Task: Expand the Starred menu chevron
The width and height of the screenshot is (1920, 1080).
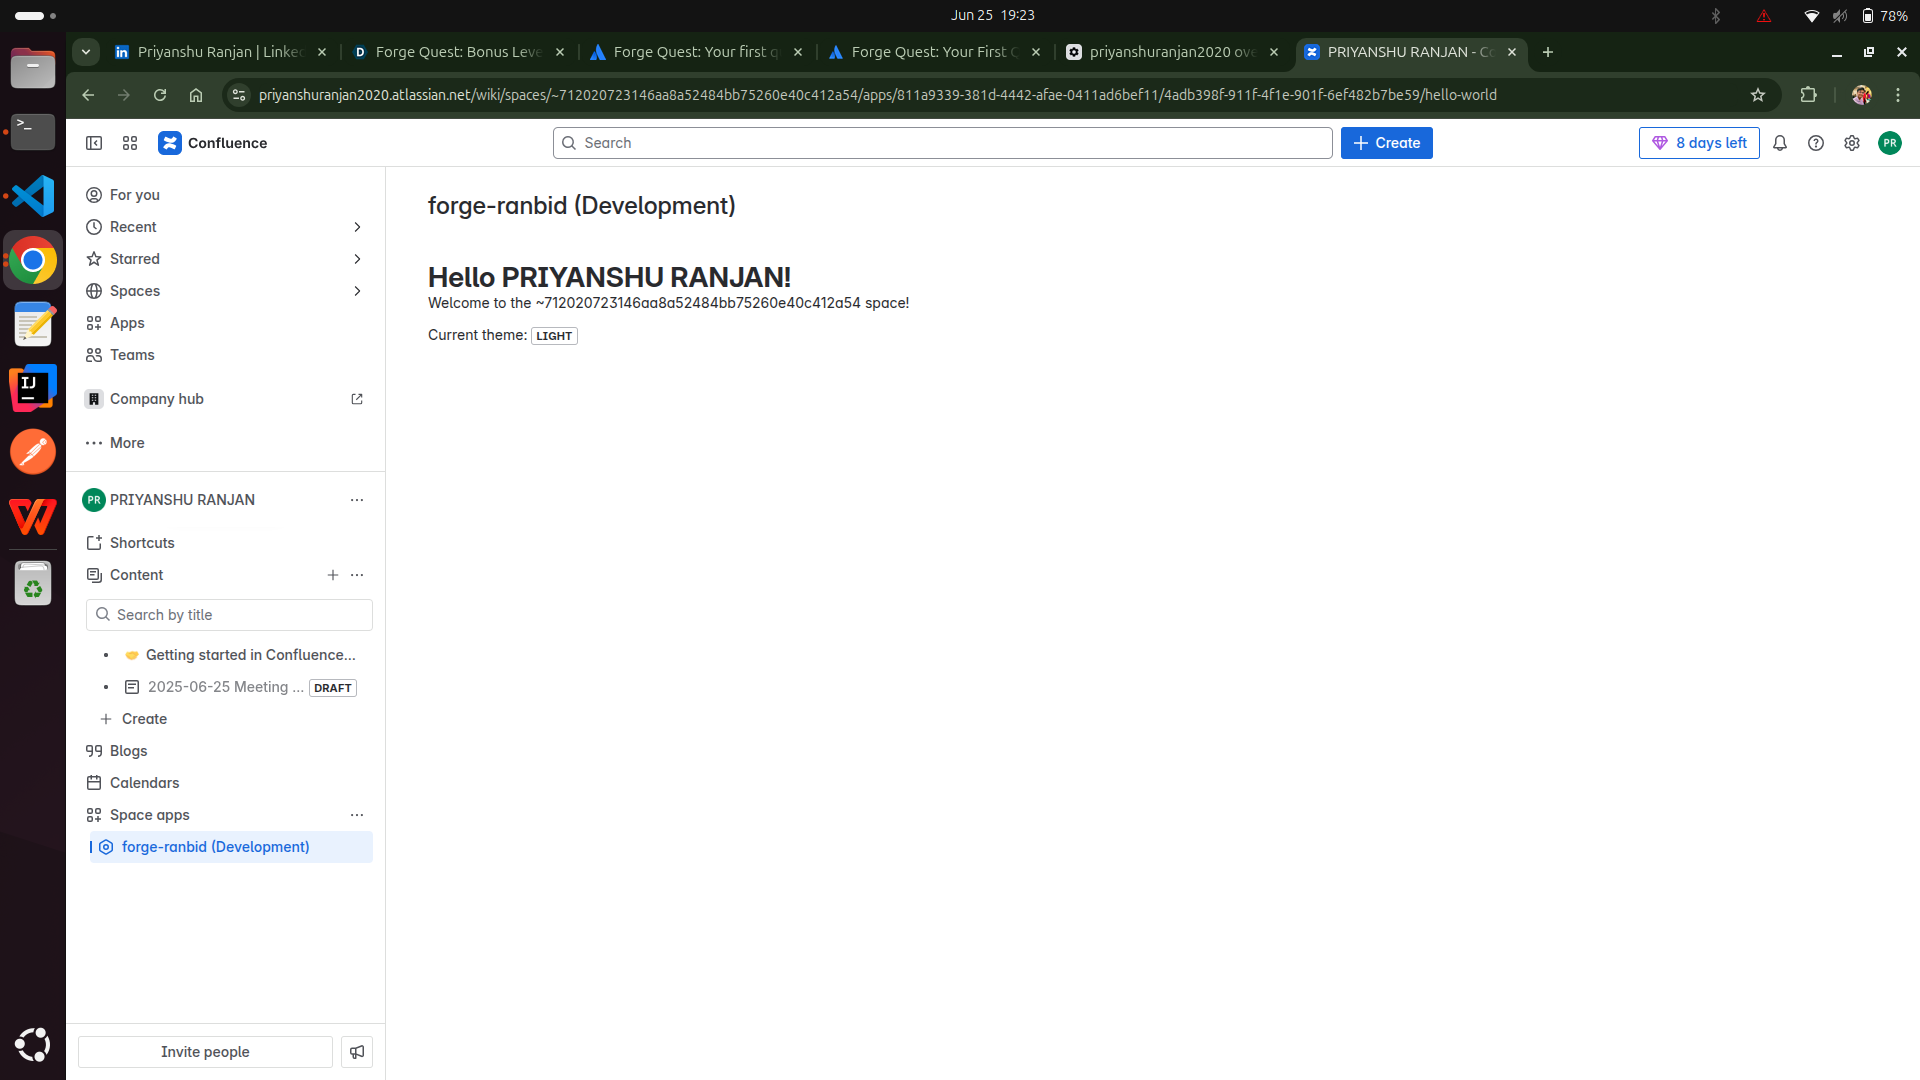Action: coord(357,259)
